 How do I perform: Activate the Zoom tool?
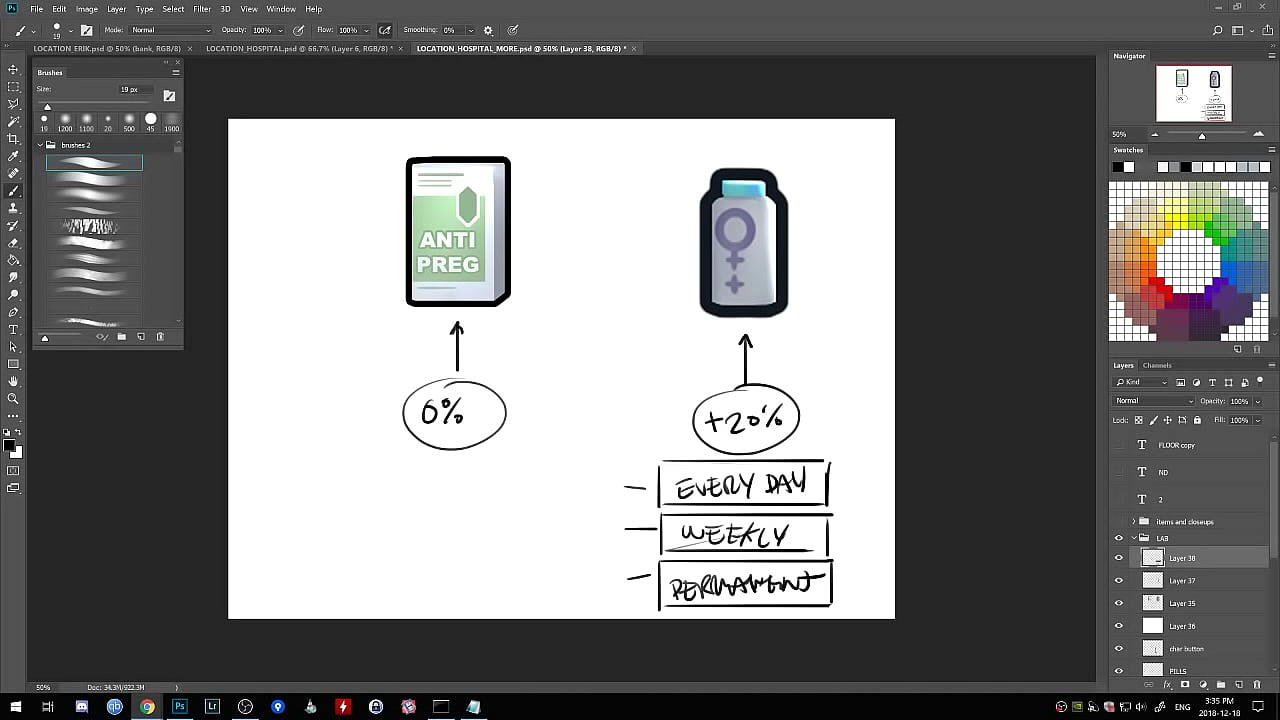tap(13, 398)
